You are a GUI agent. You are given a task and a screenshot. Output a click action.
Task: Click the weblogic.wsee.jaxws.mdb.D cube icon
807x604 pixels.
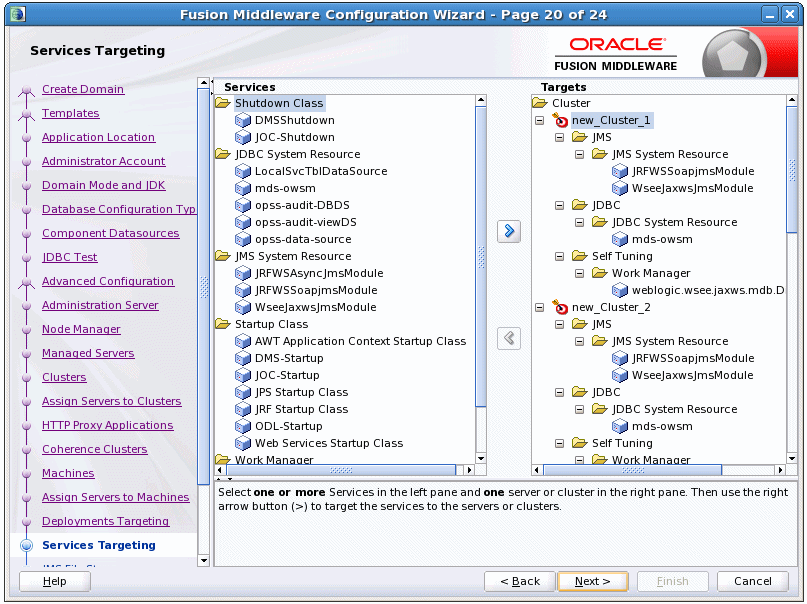point(620,290)
